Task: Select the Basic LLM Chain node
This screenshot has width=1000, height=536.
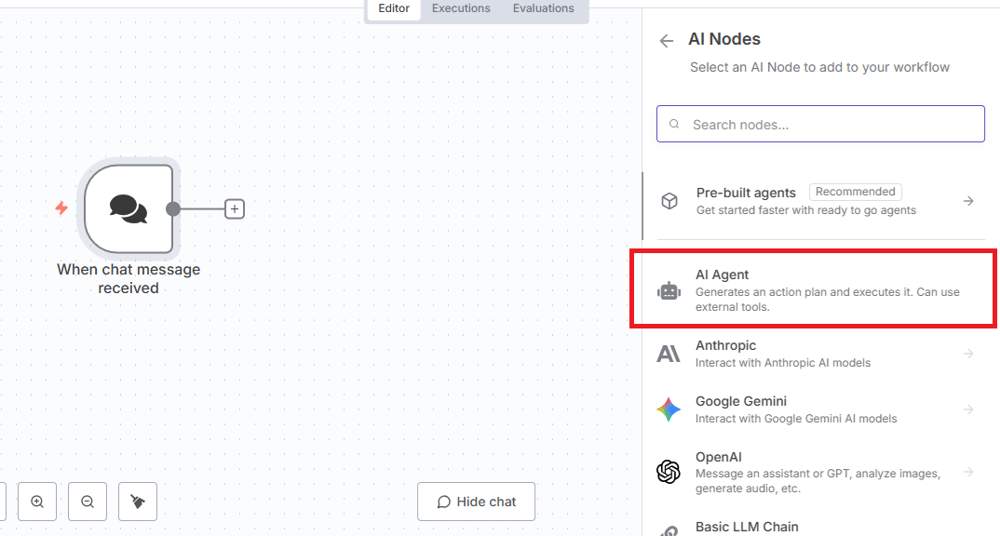Action: [x=746, y=527]
